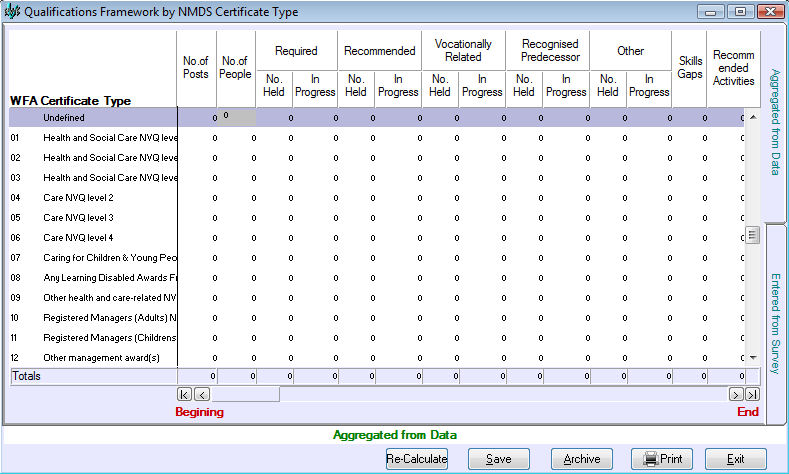Viewport: 789px width, 474px height.
Task: Click No.of Posts total value
Action: 197,376
